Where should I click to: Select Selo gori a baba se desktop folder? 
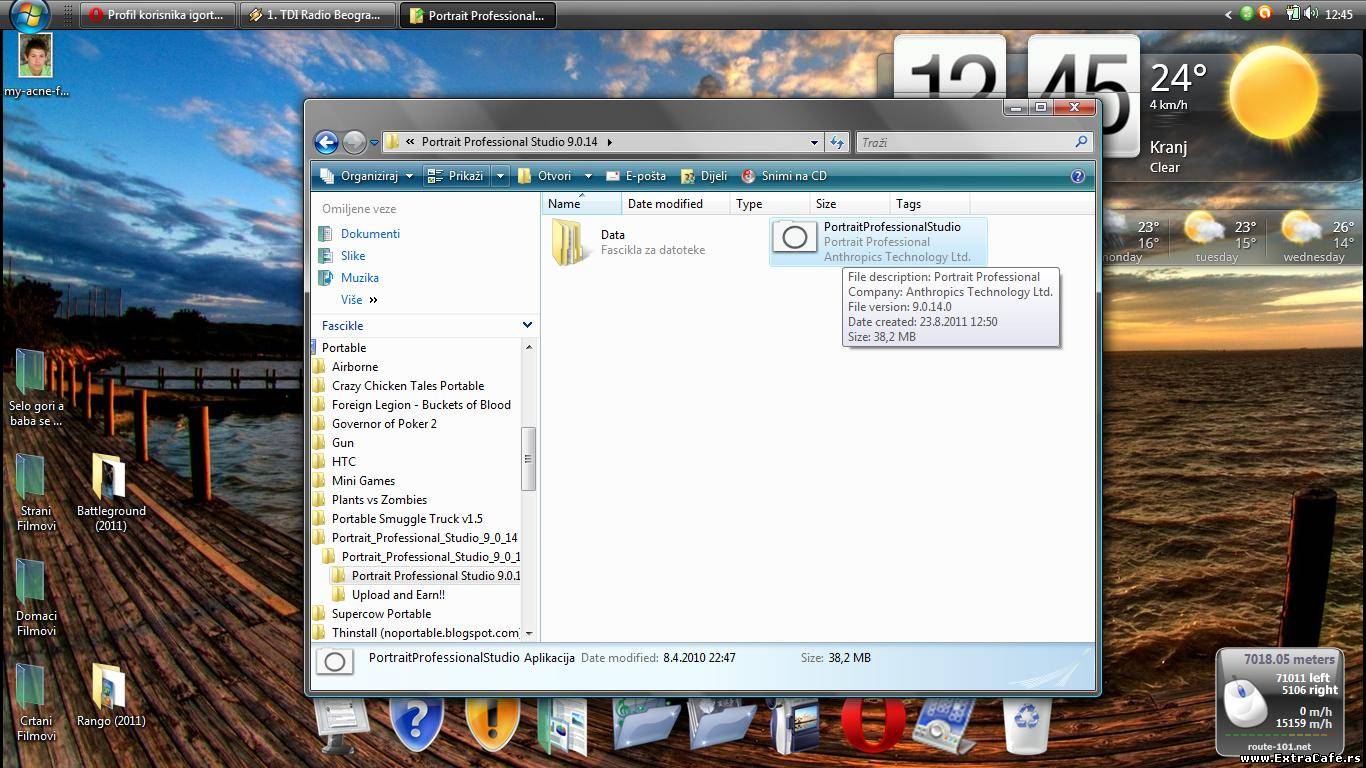(36, 388)
